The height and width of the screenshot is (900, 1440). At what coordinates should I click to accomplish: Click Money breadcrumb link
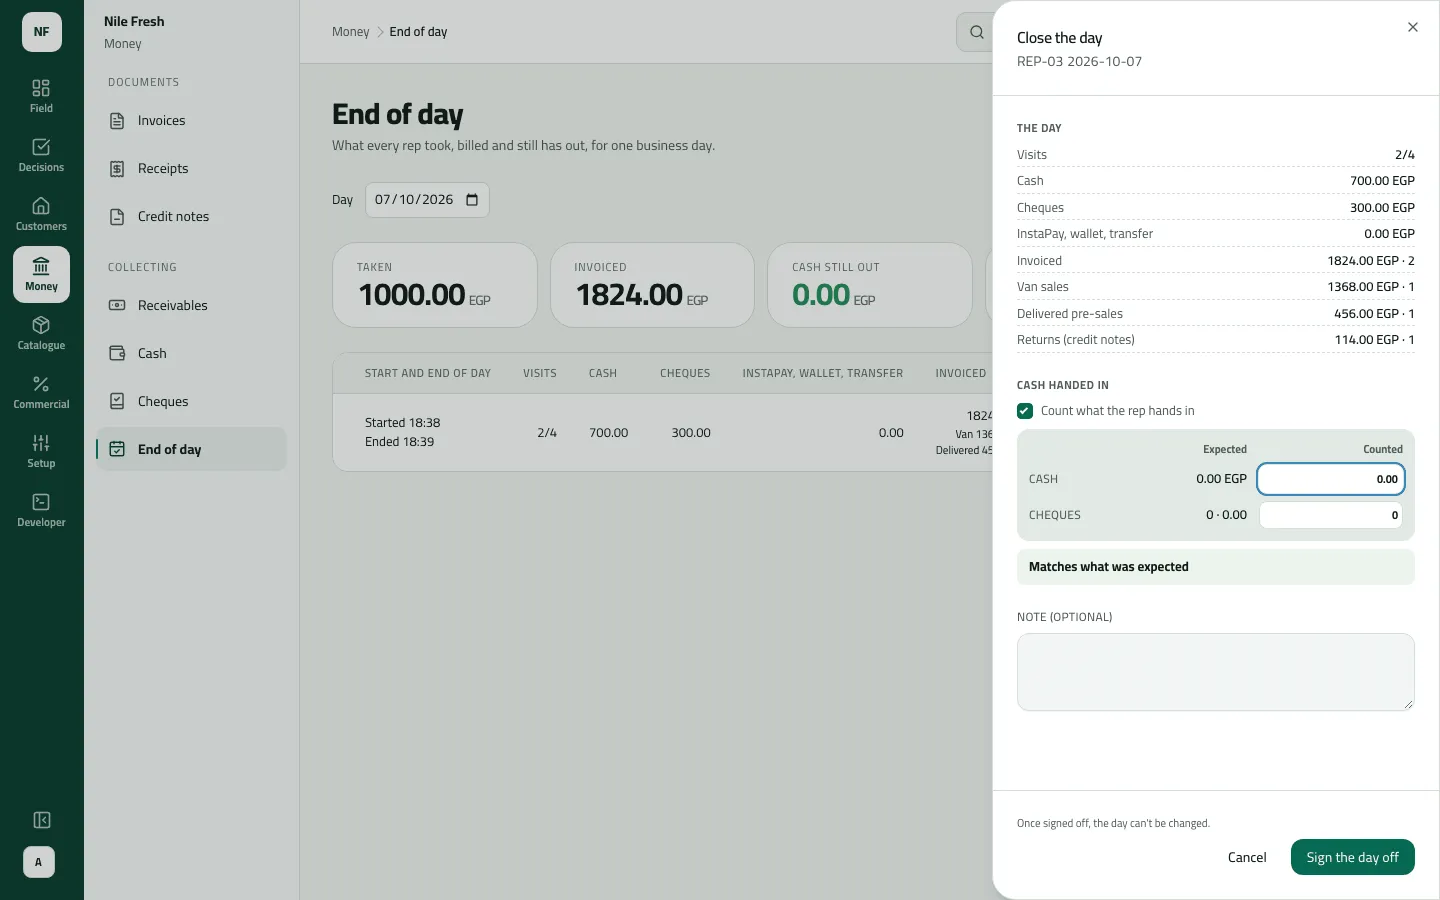(x=351, y=32)
